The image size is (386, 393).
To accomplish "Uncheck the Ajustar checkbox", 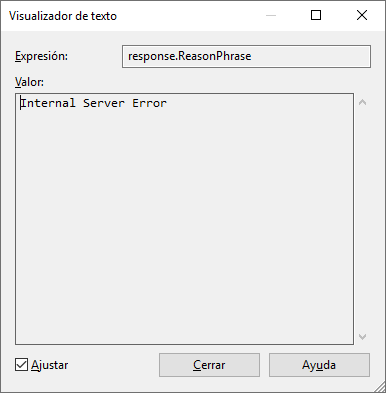I will point(21,365).
